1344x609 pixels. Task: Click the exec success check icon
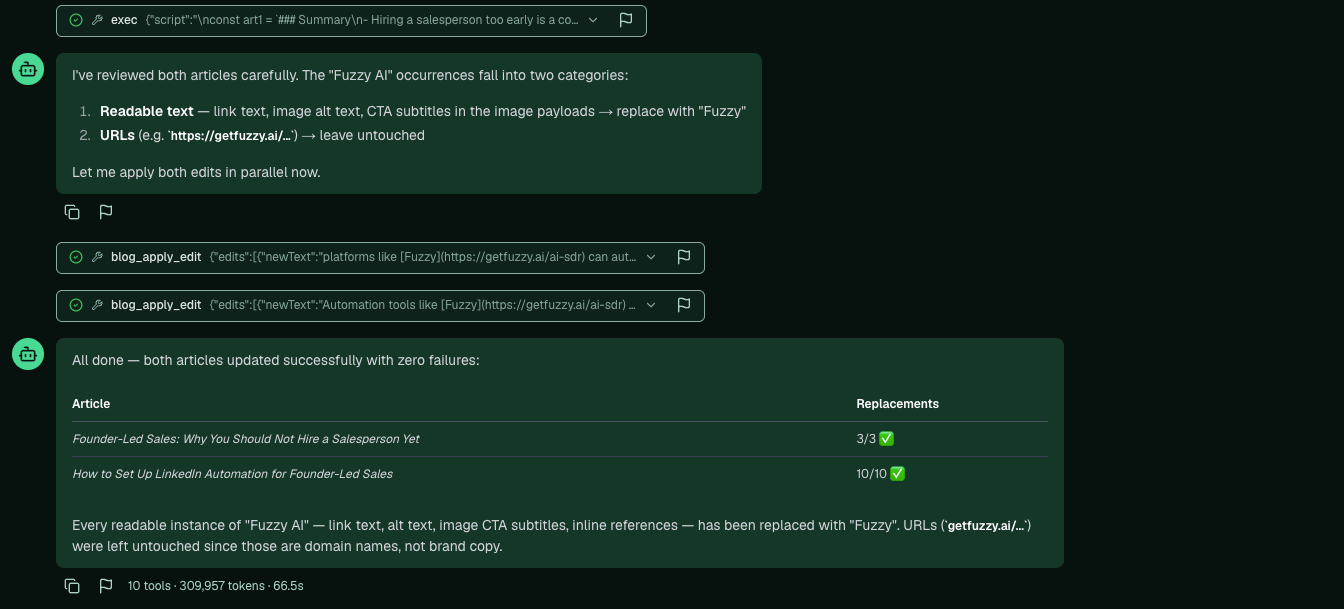[x=76, y=20]
